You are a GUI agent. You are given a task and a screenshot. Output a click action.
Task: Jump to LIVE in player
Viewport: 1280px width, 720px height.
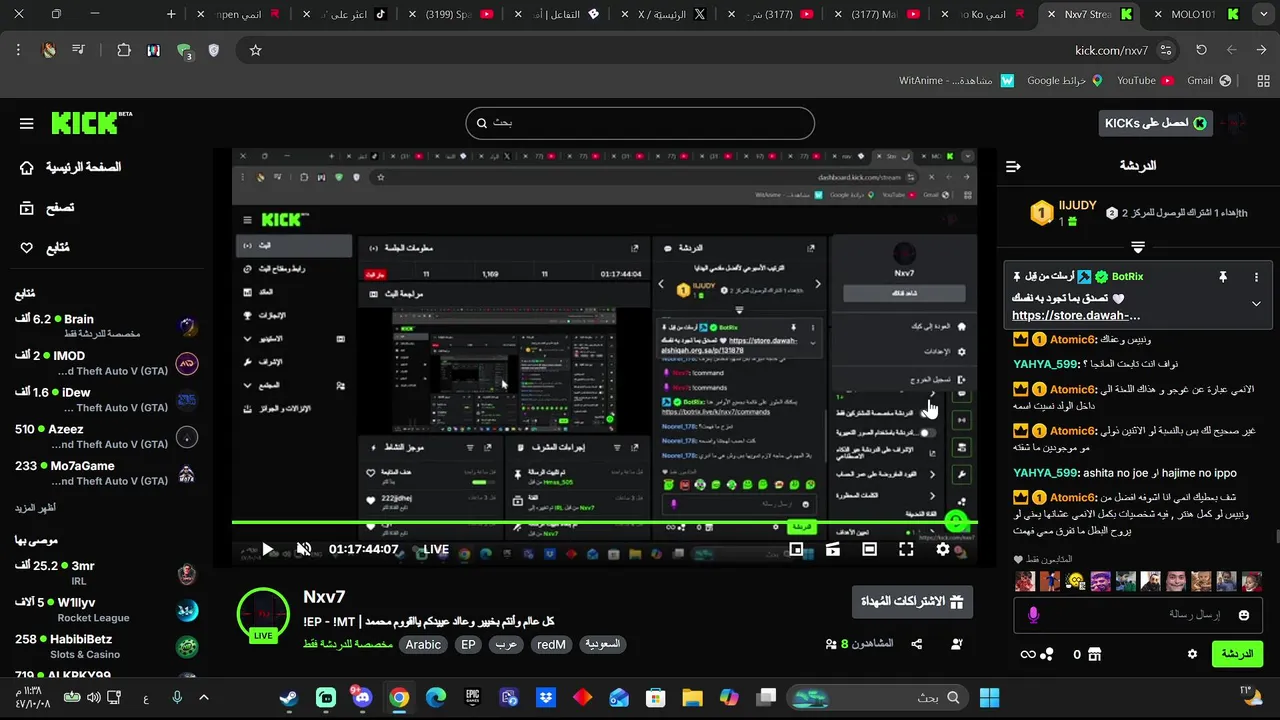(x=436, y=549)
